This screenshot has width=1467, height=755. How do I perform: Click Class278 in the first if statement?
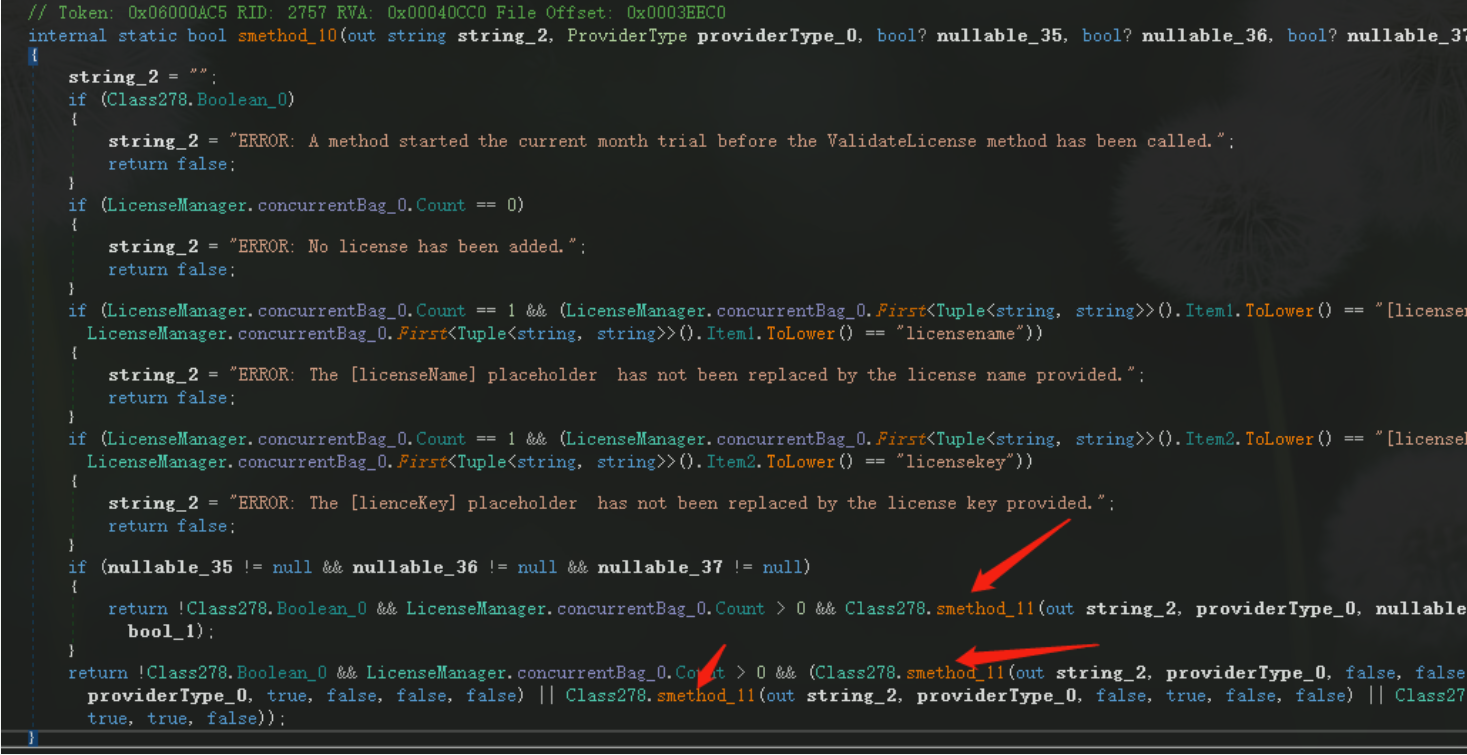pos(141,99)
